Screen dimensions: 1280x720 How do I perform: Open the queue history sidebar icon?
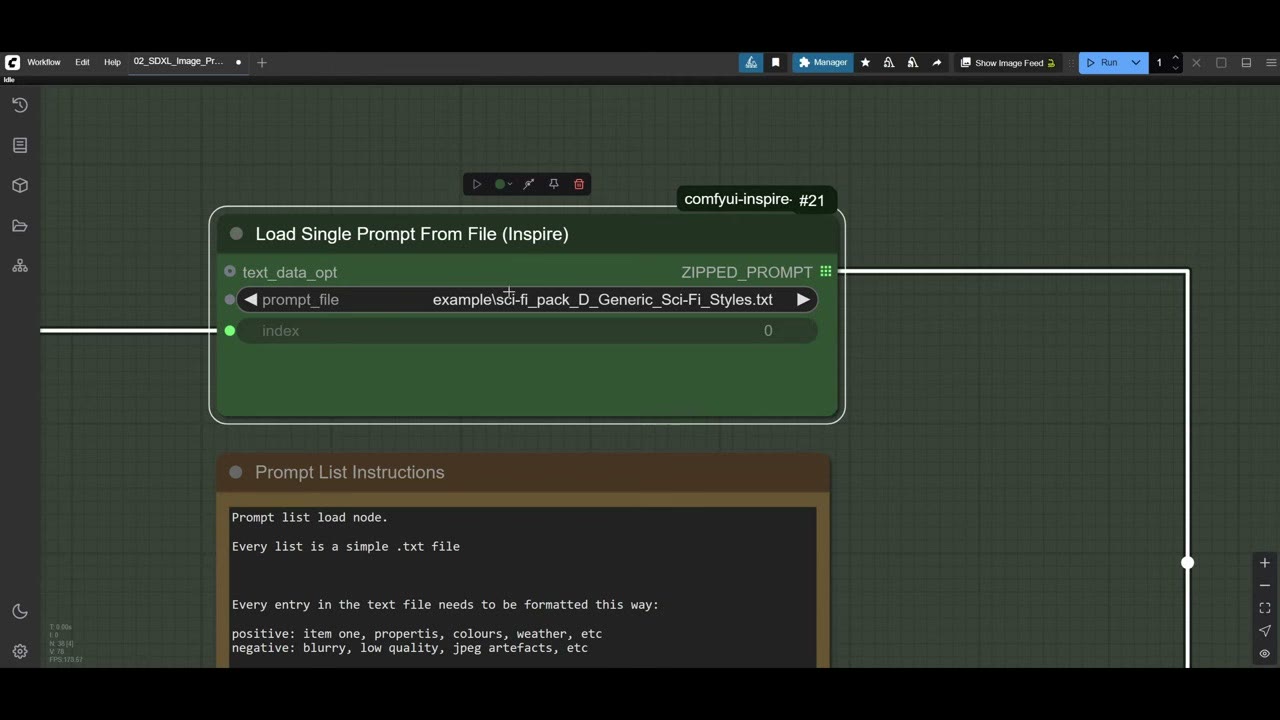point(20,105)
